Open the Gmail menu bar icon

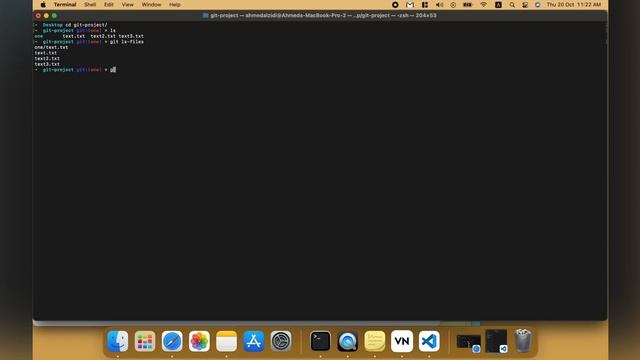[x=410, y=5]
